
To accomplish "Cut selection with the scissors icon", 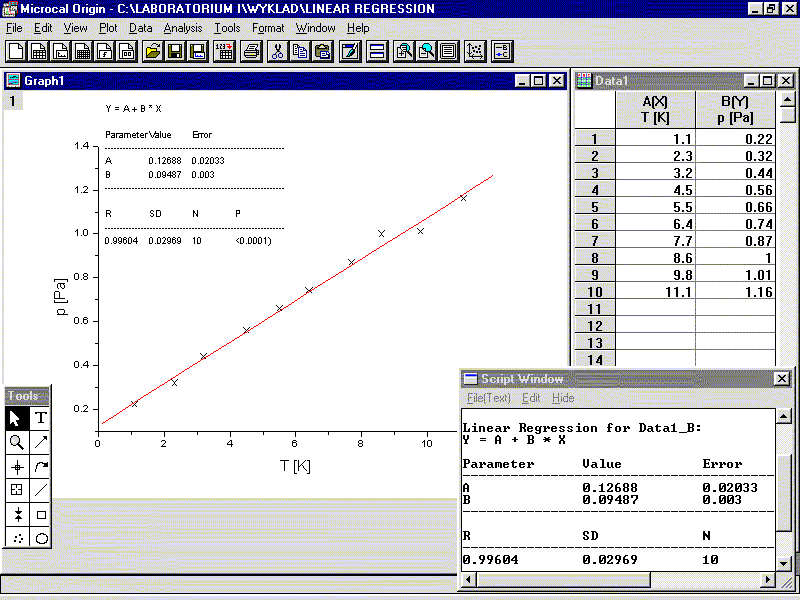I will coord(278,52).
